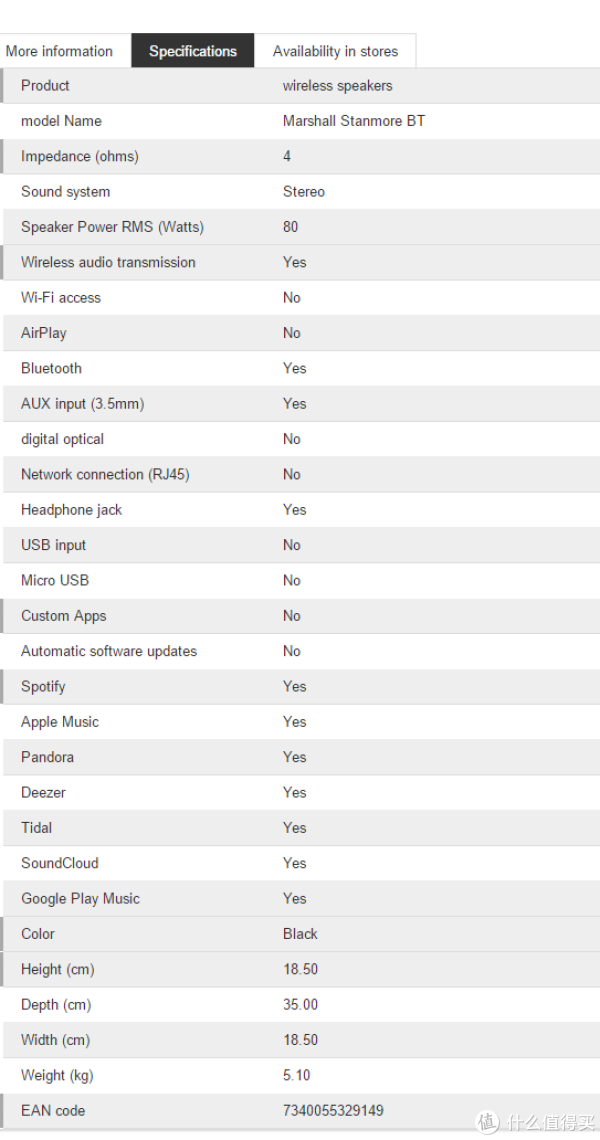Click the wireless speakers product value
The height and width of the screenshot is (1140, 600).
(x=337, y=85)
